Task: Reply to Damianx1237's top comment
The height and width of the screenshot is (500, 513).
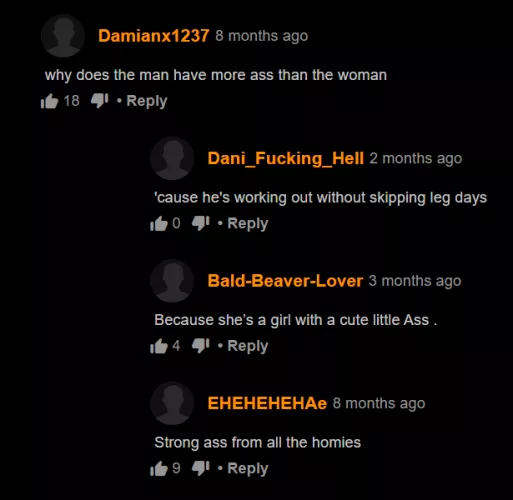Action: [x=147, y=101]
